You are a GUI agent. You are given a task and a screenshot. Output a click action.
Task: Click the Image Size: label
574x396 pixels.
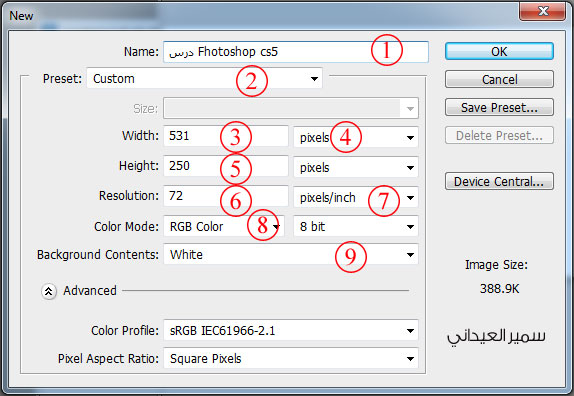(496, 265)
